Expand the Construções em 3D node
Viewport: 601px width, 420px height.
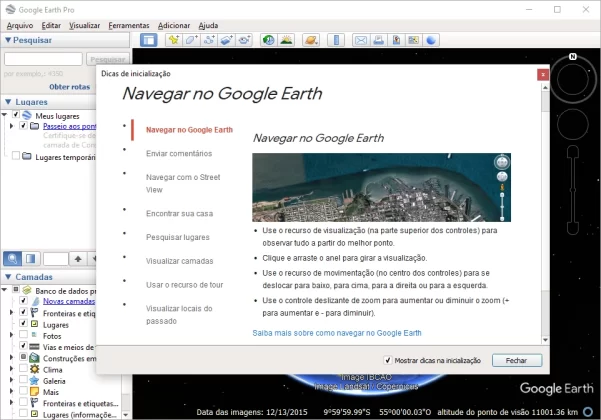tap(11, 357)
